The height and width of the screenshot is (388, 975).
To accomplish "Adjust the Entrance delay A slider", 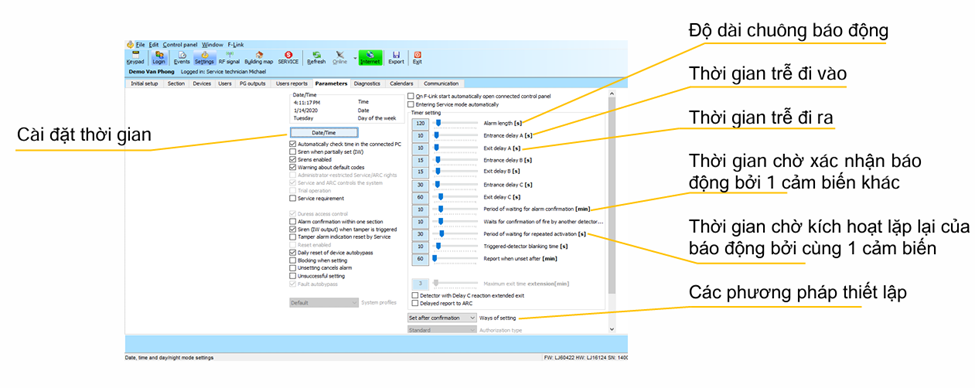I will [x=437, y=135].
